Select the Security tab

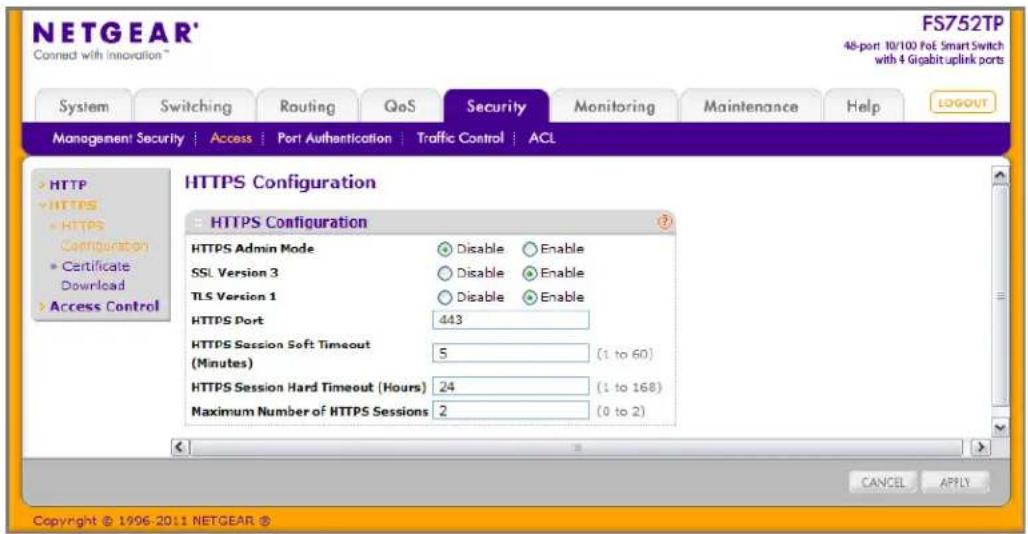click(x=496, y=106)
